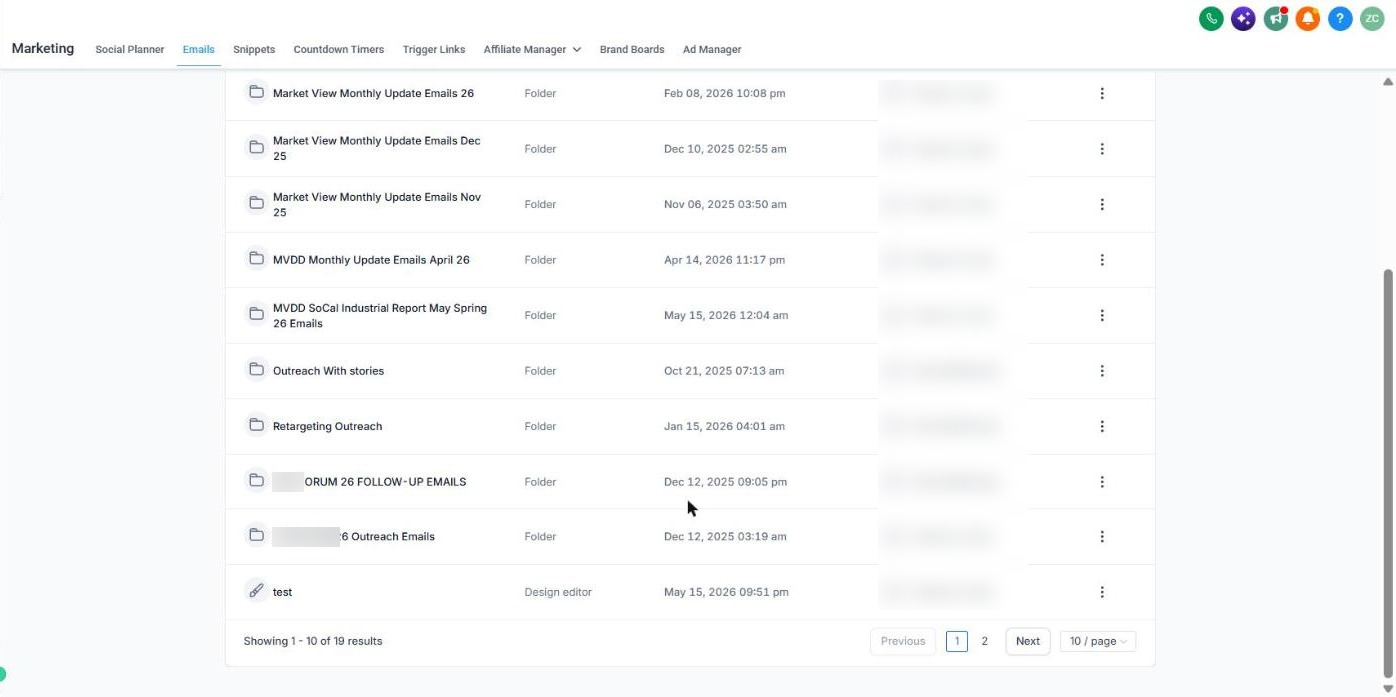Click the scrollbar up arrow
This screenshot has width=1396, height=697.
click(1387, 81)
